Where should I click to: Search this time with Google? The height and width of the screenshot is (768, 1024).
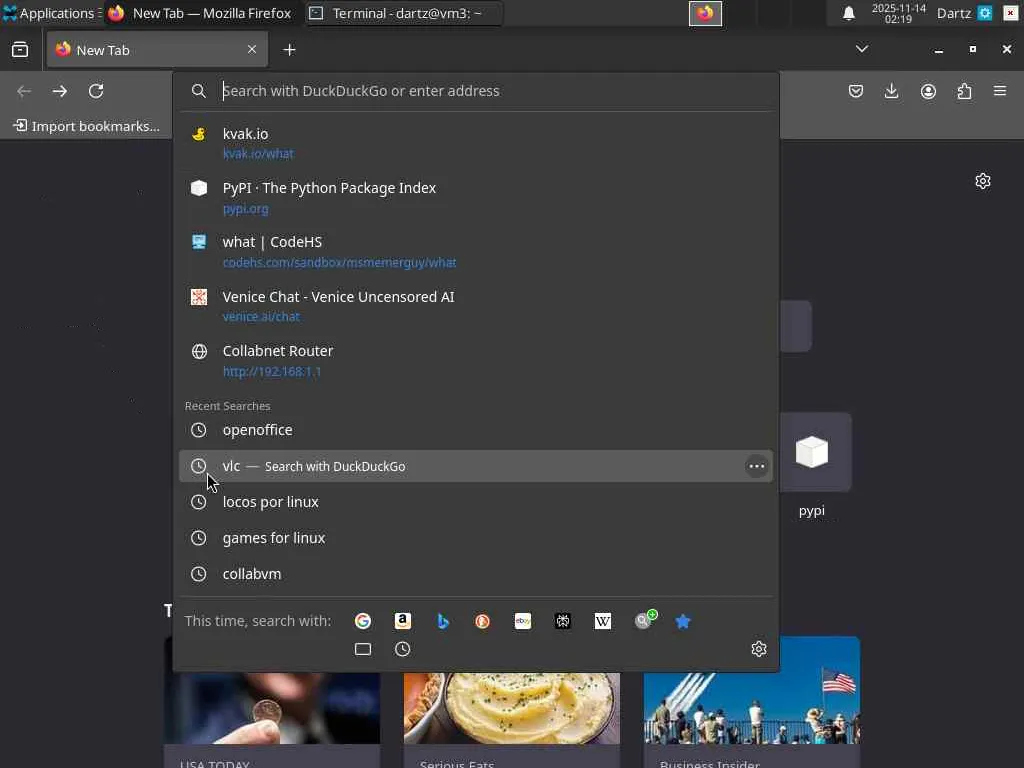point(363,621)
